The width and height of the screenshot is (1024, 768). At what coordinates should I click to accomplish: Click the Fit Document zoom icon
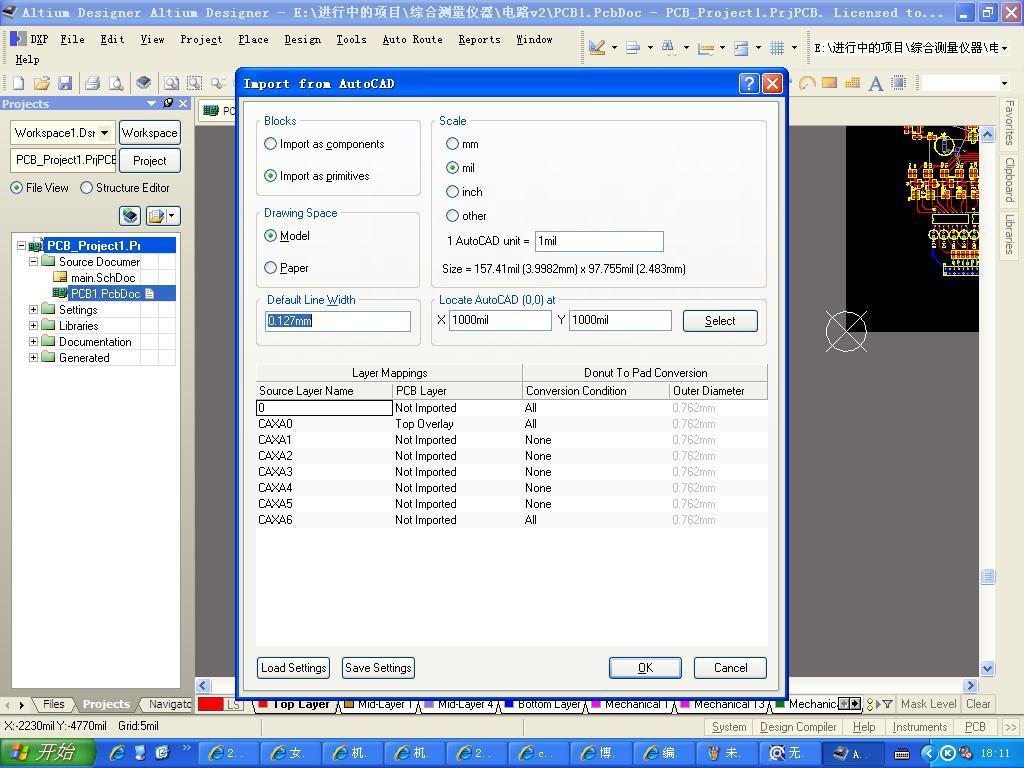click(171, 83)
